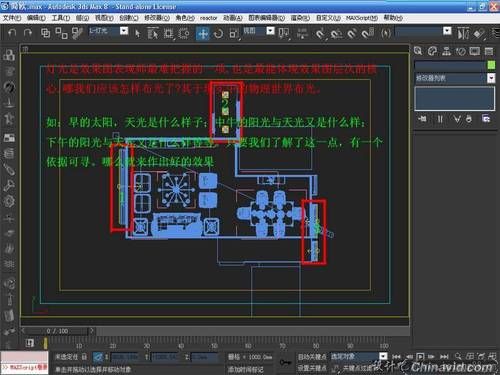Toggle the pin stack icon below the modifier stack

click(422, 119)
